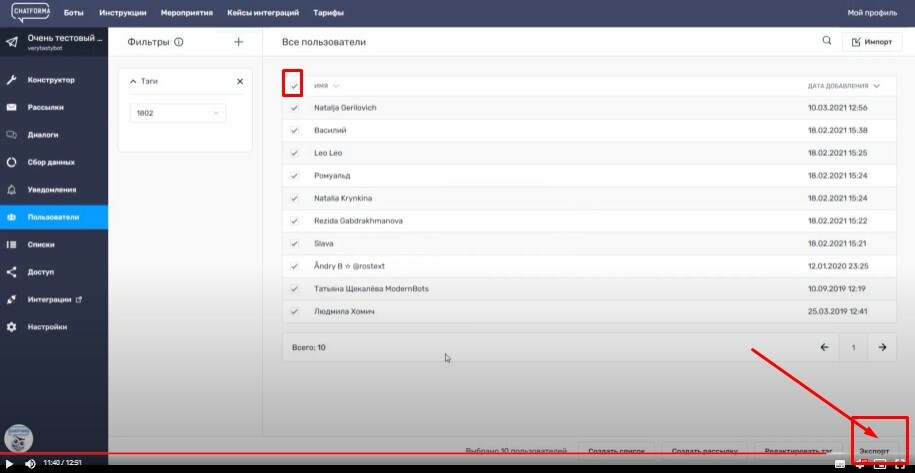Click the Интеграции plug icon
Viewport: 915px width, 473px height.
pyautogui.click(x=12, y=299)
